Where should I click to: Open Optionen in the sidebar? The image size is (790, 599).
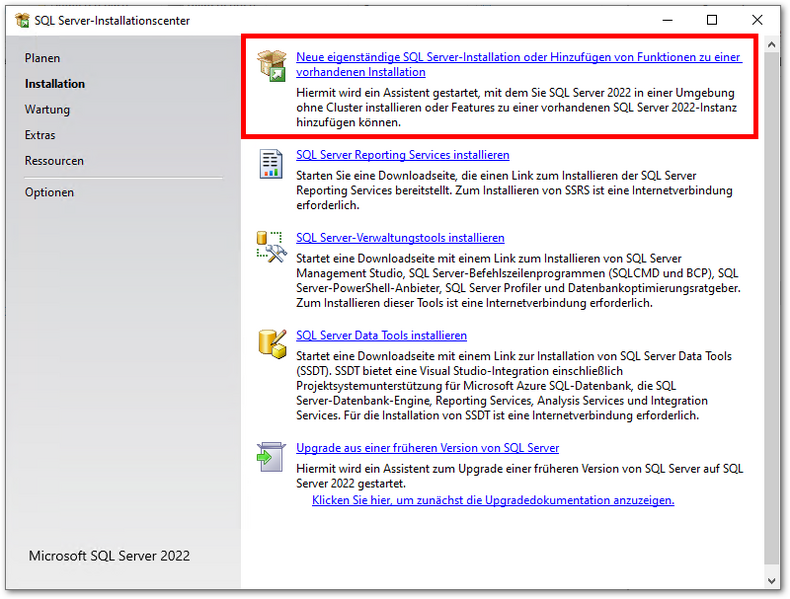point(49,192)
